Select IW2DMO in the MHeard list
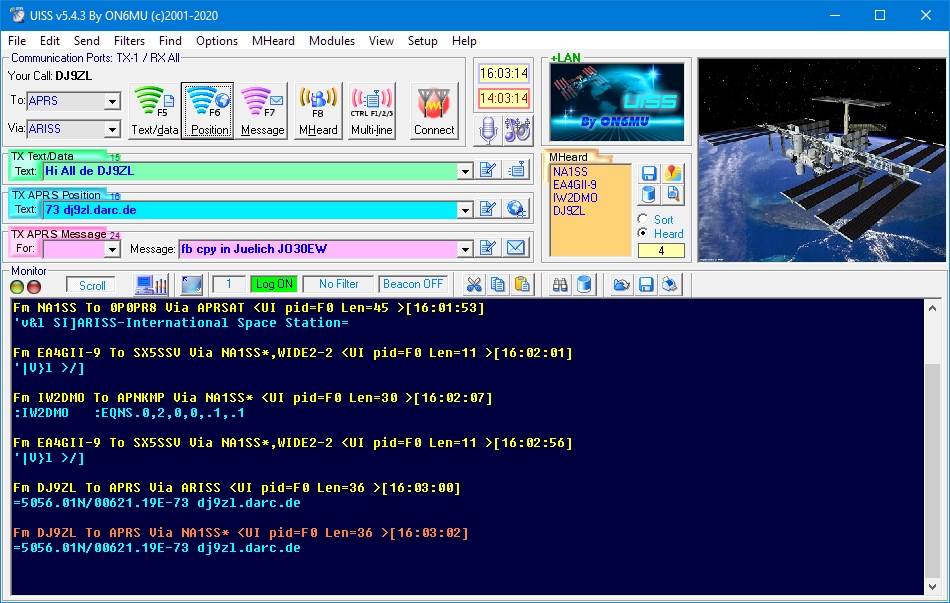The width and height of the screenshot is (950, 603). pyautogui.click(x=575, y=198)
